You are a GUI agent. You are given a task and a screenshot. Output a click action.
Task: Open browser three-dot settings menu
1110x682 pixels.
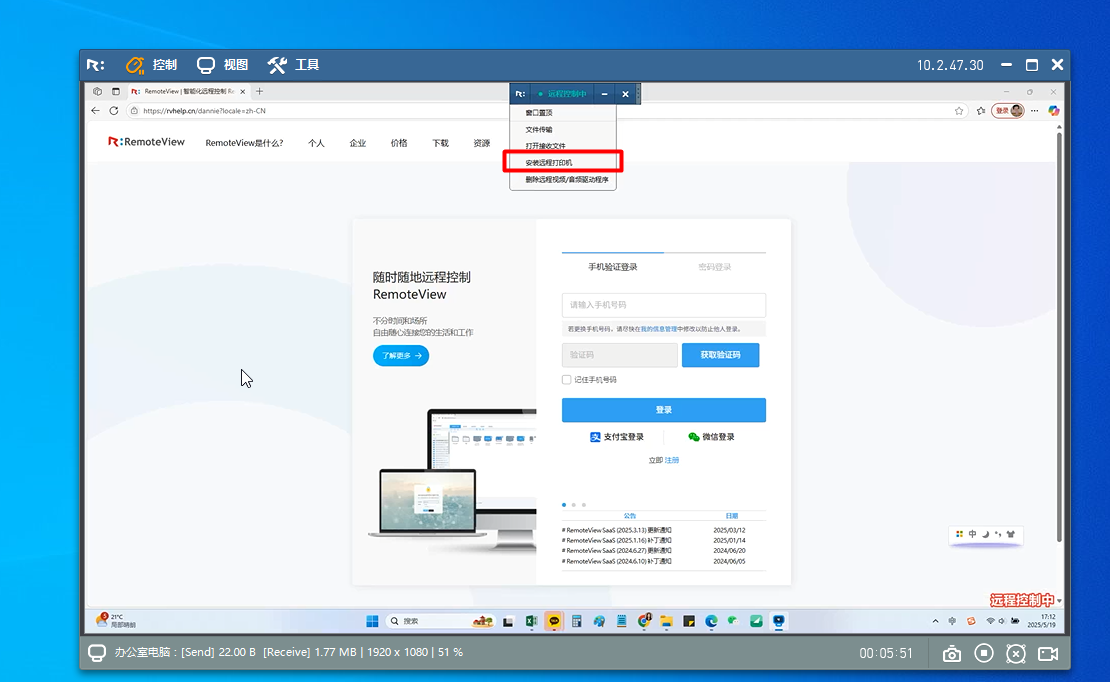tap(1034, 110)
